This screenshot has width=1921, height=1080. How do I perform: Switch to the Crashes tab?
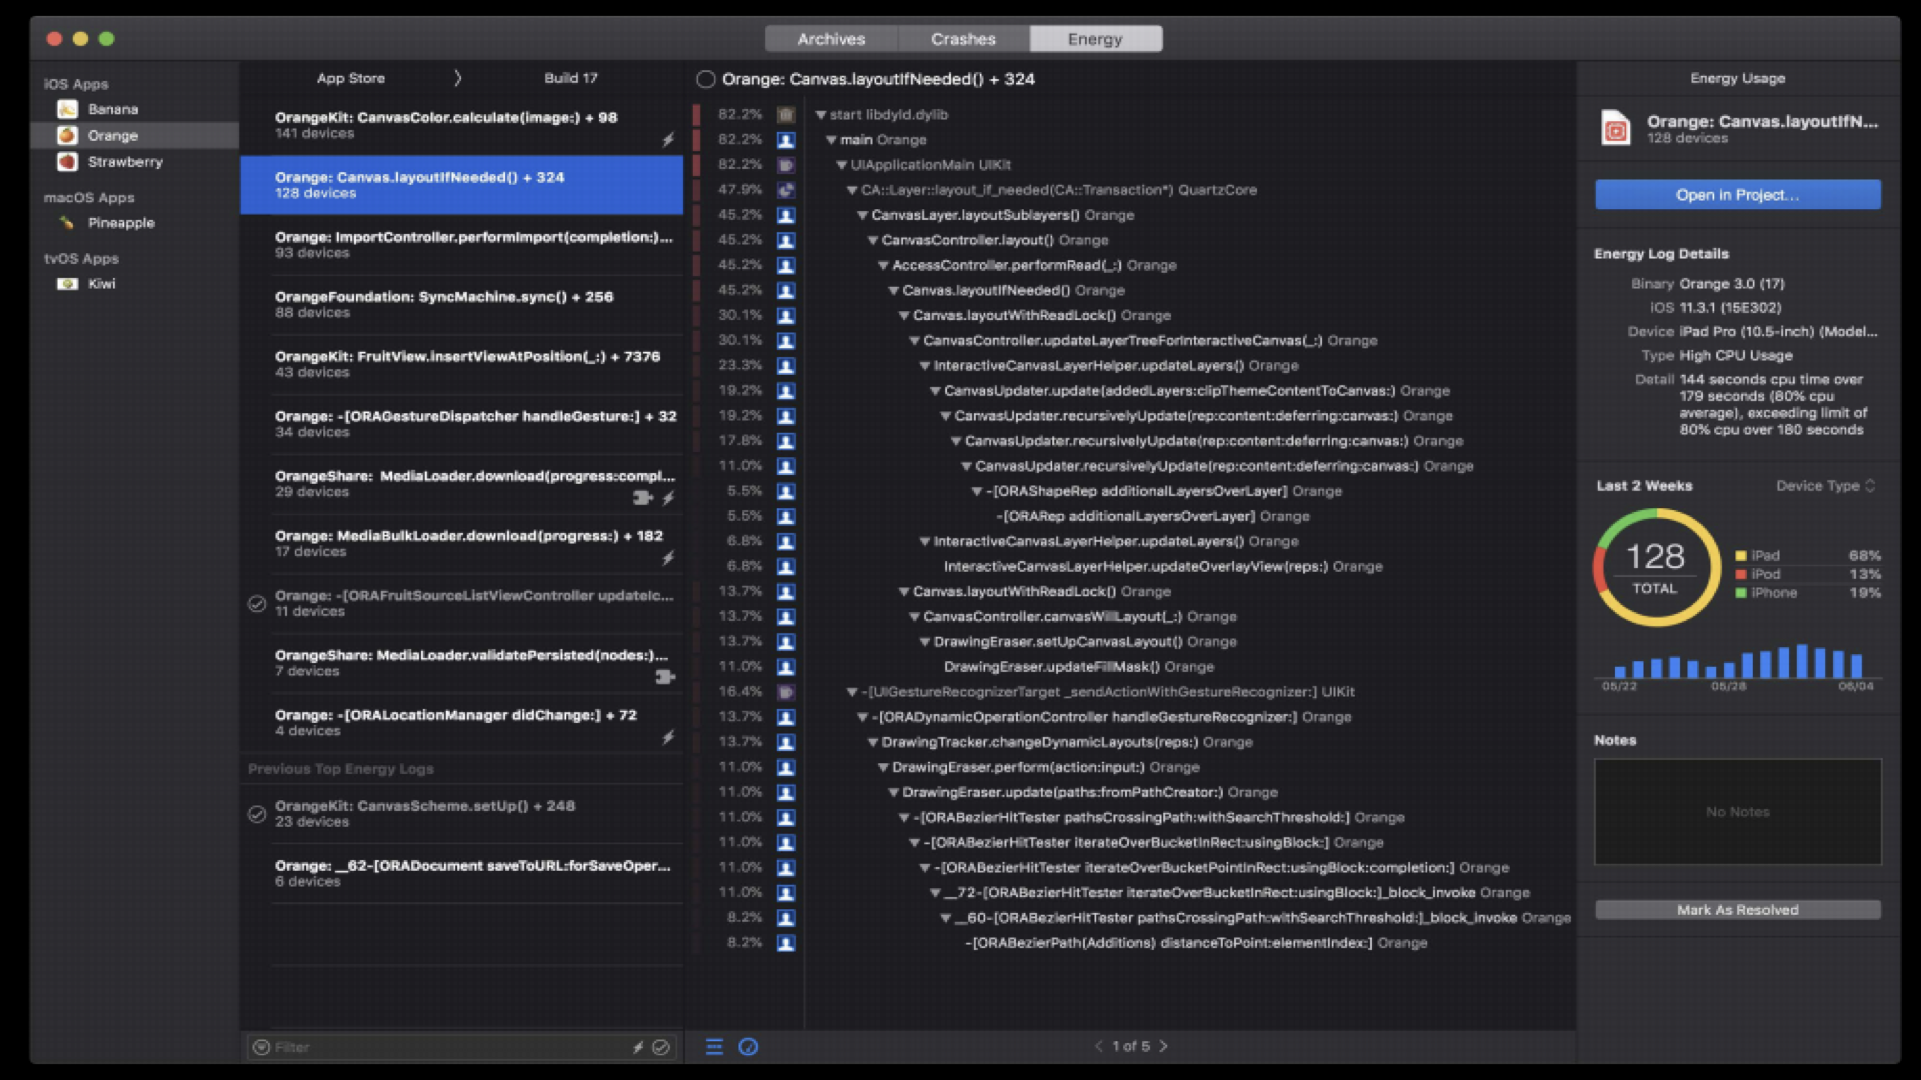tap(962, 39)
